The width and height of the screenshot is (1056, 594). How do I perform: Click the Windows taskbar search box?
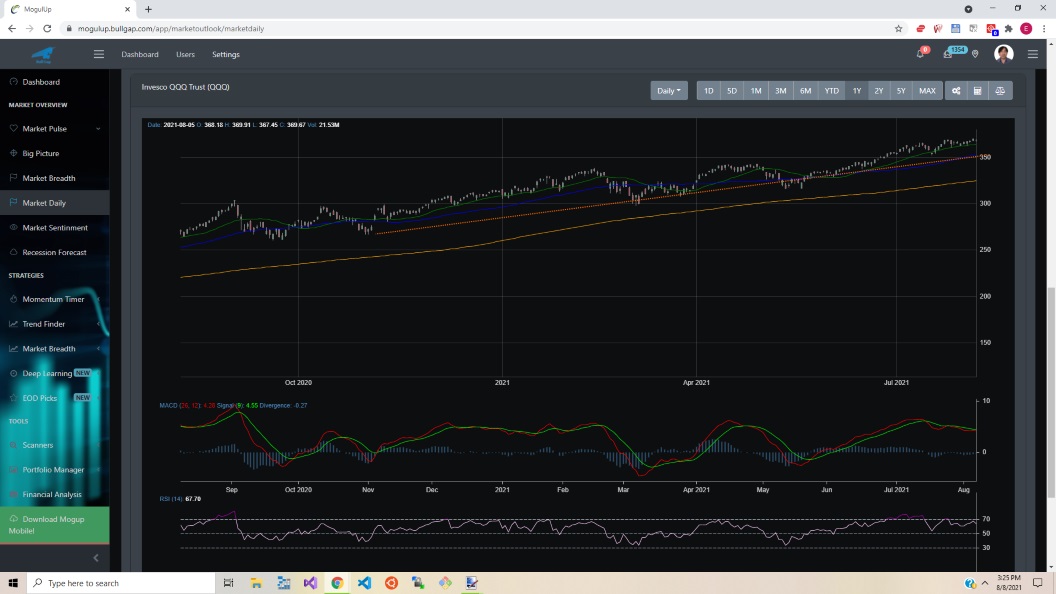120,583
